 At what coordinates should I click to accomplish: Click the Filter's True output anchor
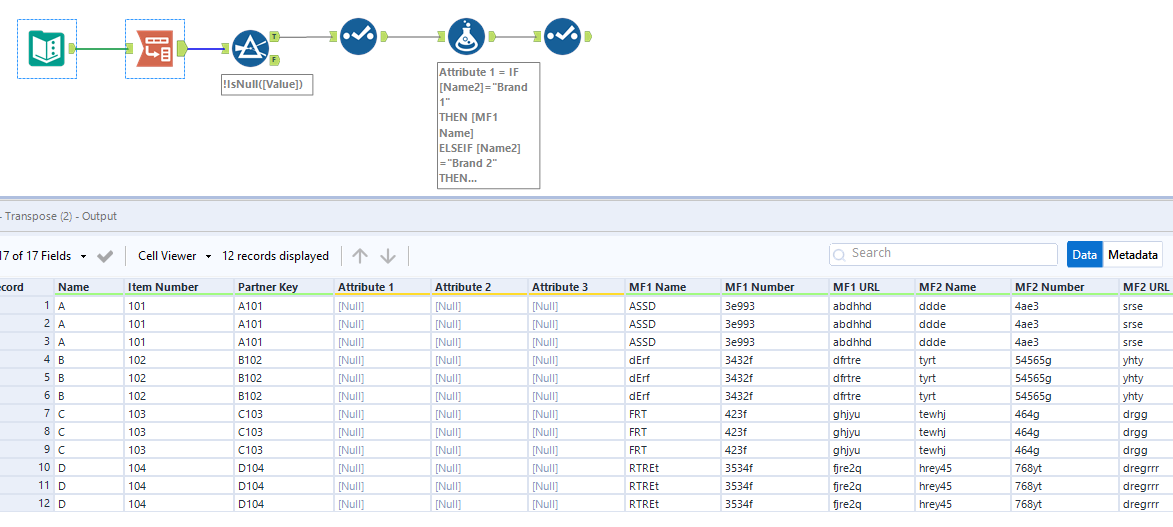[x=275, y=36]
